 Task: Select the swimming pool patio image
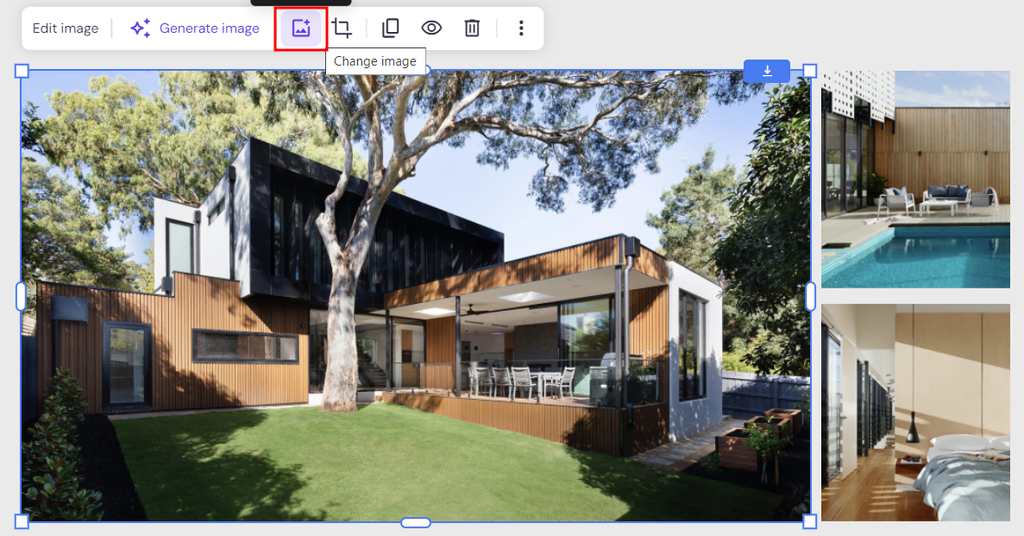coord(916,180)
